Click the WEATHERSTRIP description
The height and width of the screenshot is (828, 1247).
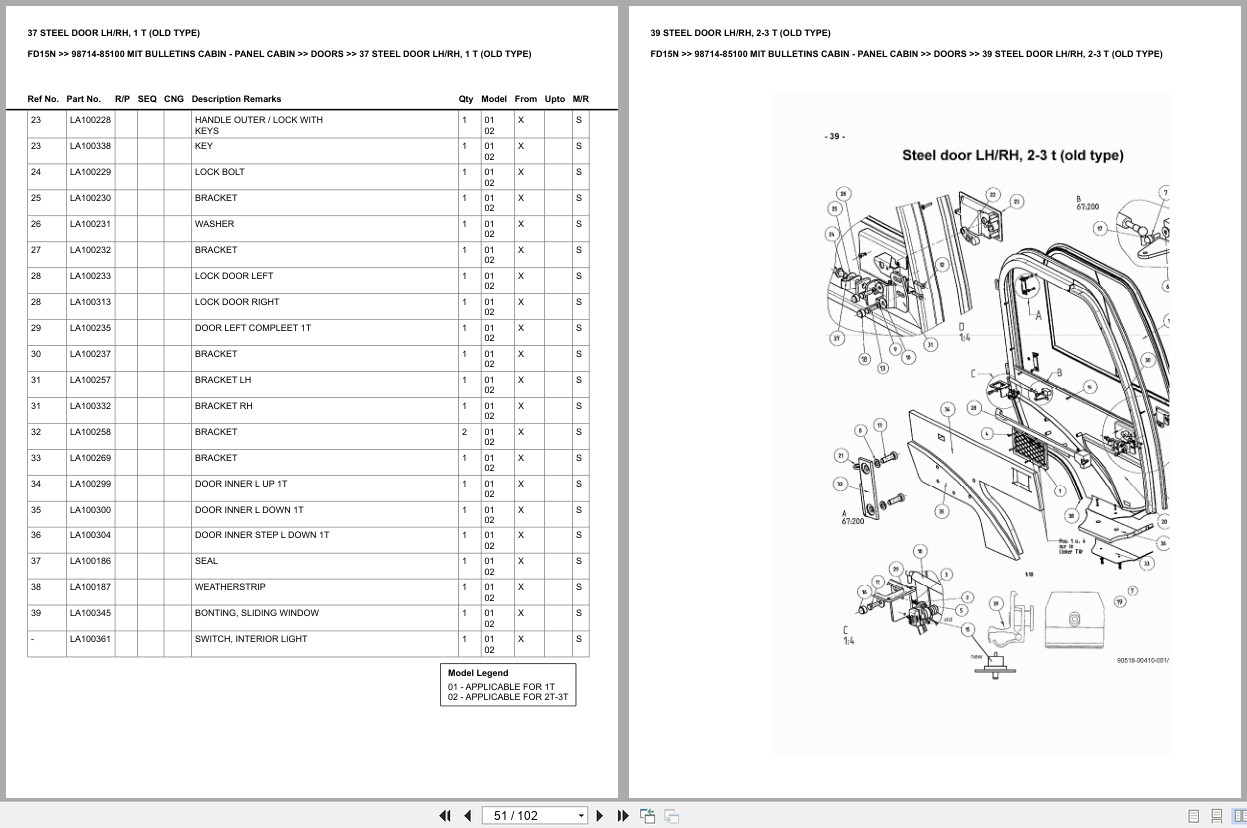tap(230, 587)
